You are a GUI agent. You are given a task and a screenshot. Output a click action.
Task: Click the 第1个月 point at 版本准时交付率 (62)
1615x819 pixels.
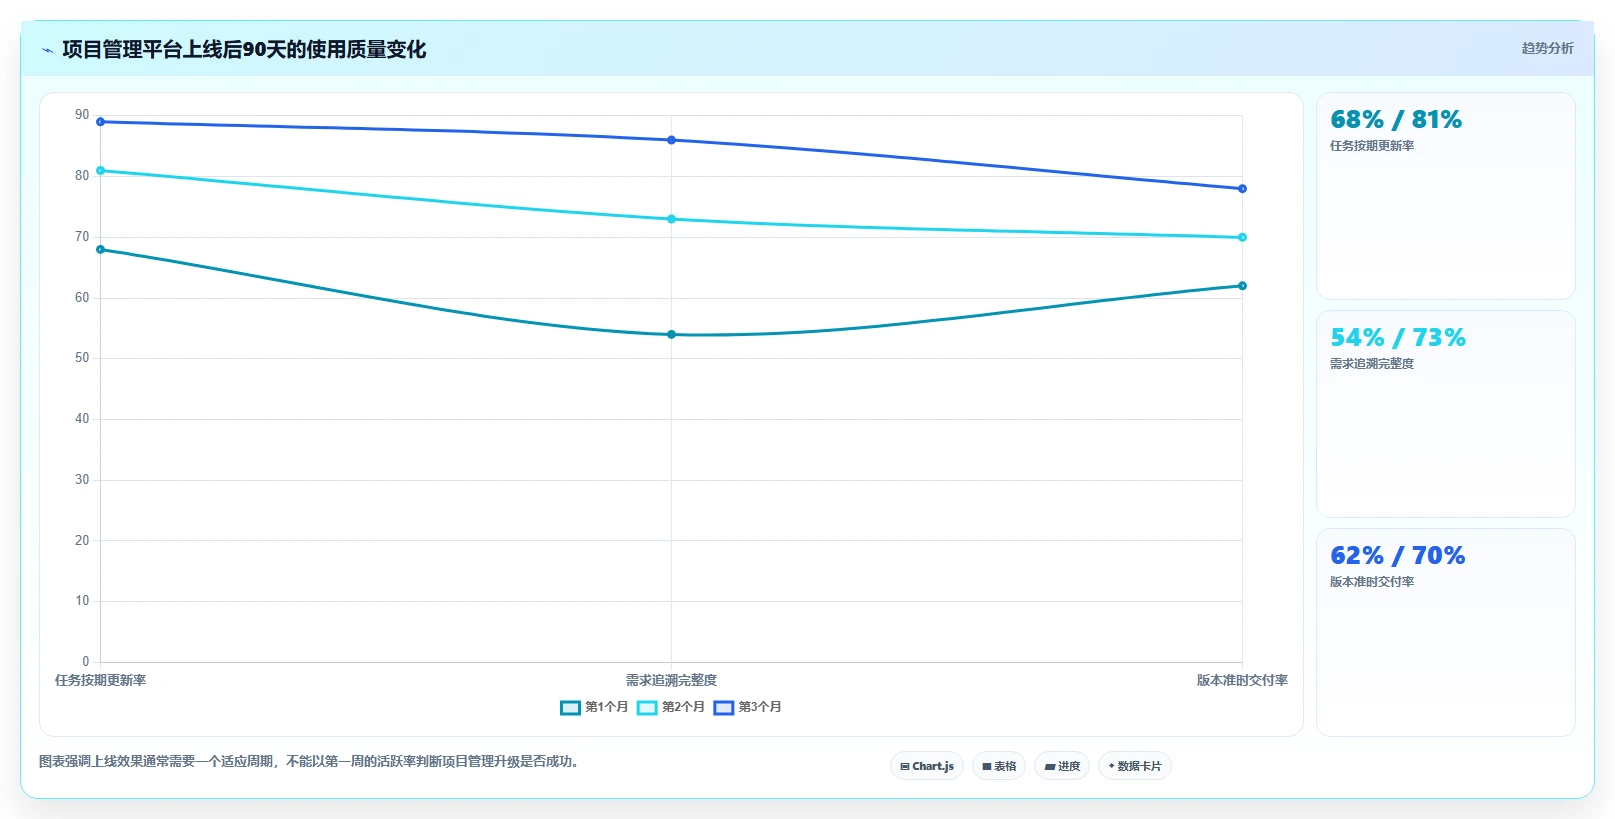[x=1242, y=286]
